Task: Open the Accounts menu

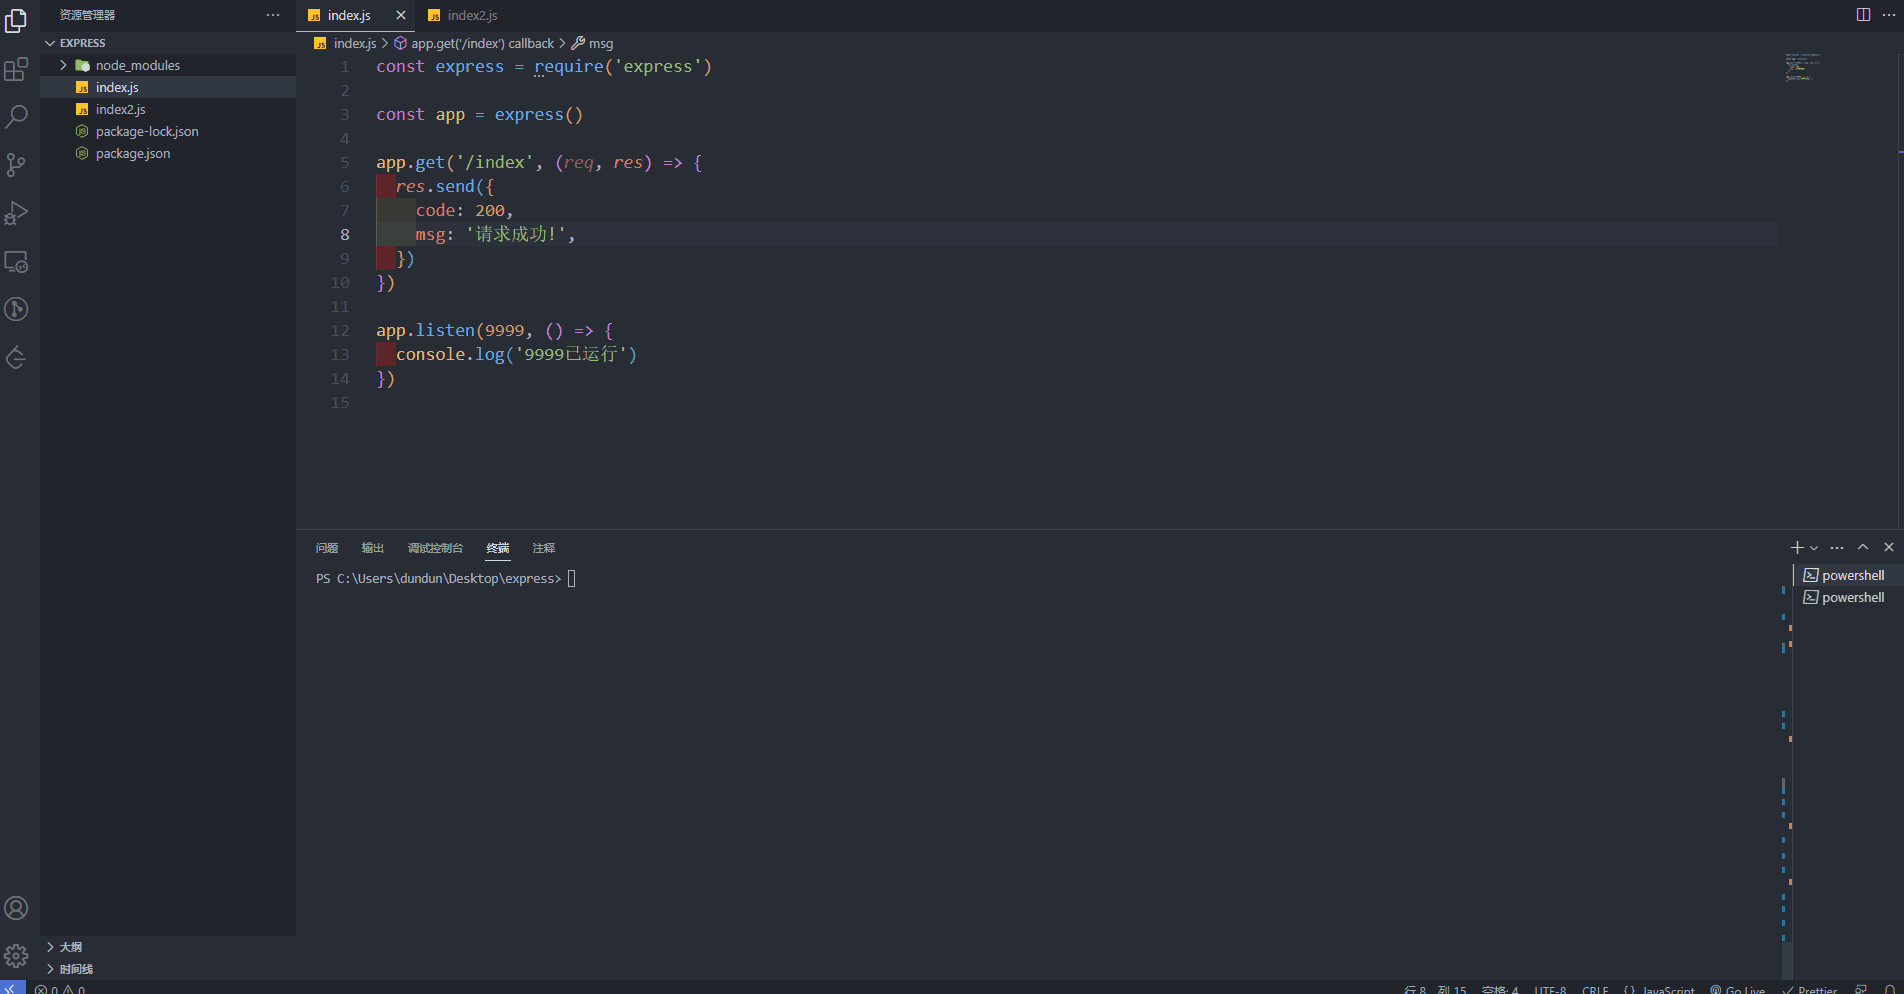Action: pyautogui.click(x=16, y=908)
